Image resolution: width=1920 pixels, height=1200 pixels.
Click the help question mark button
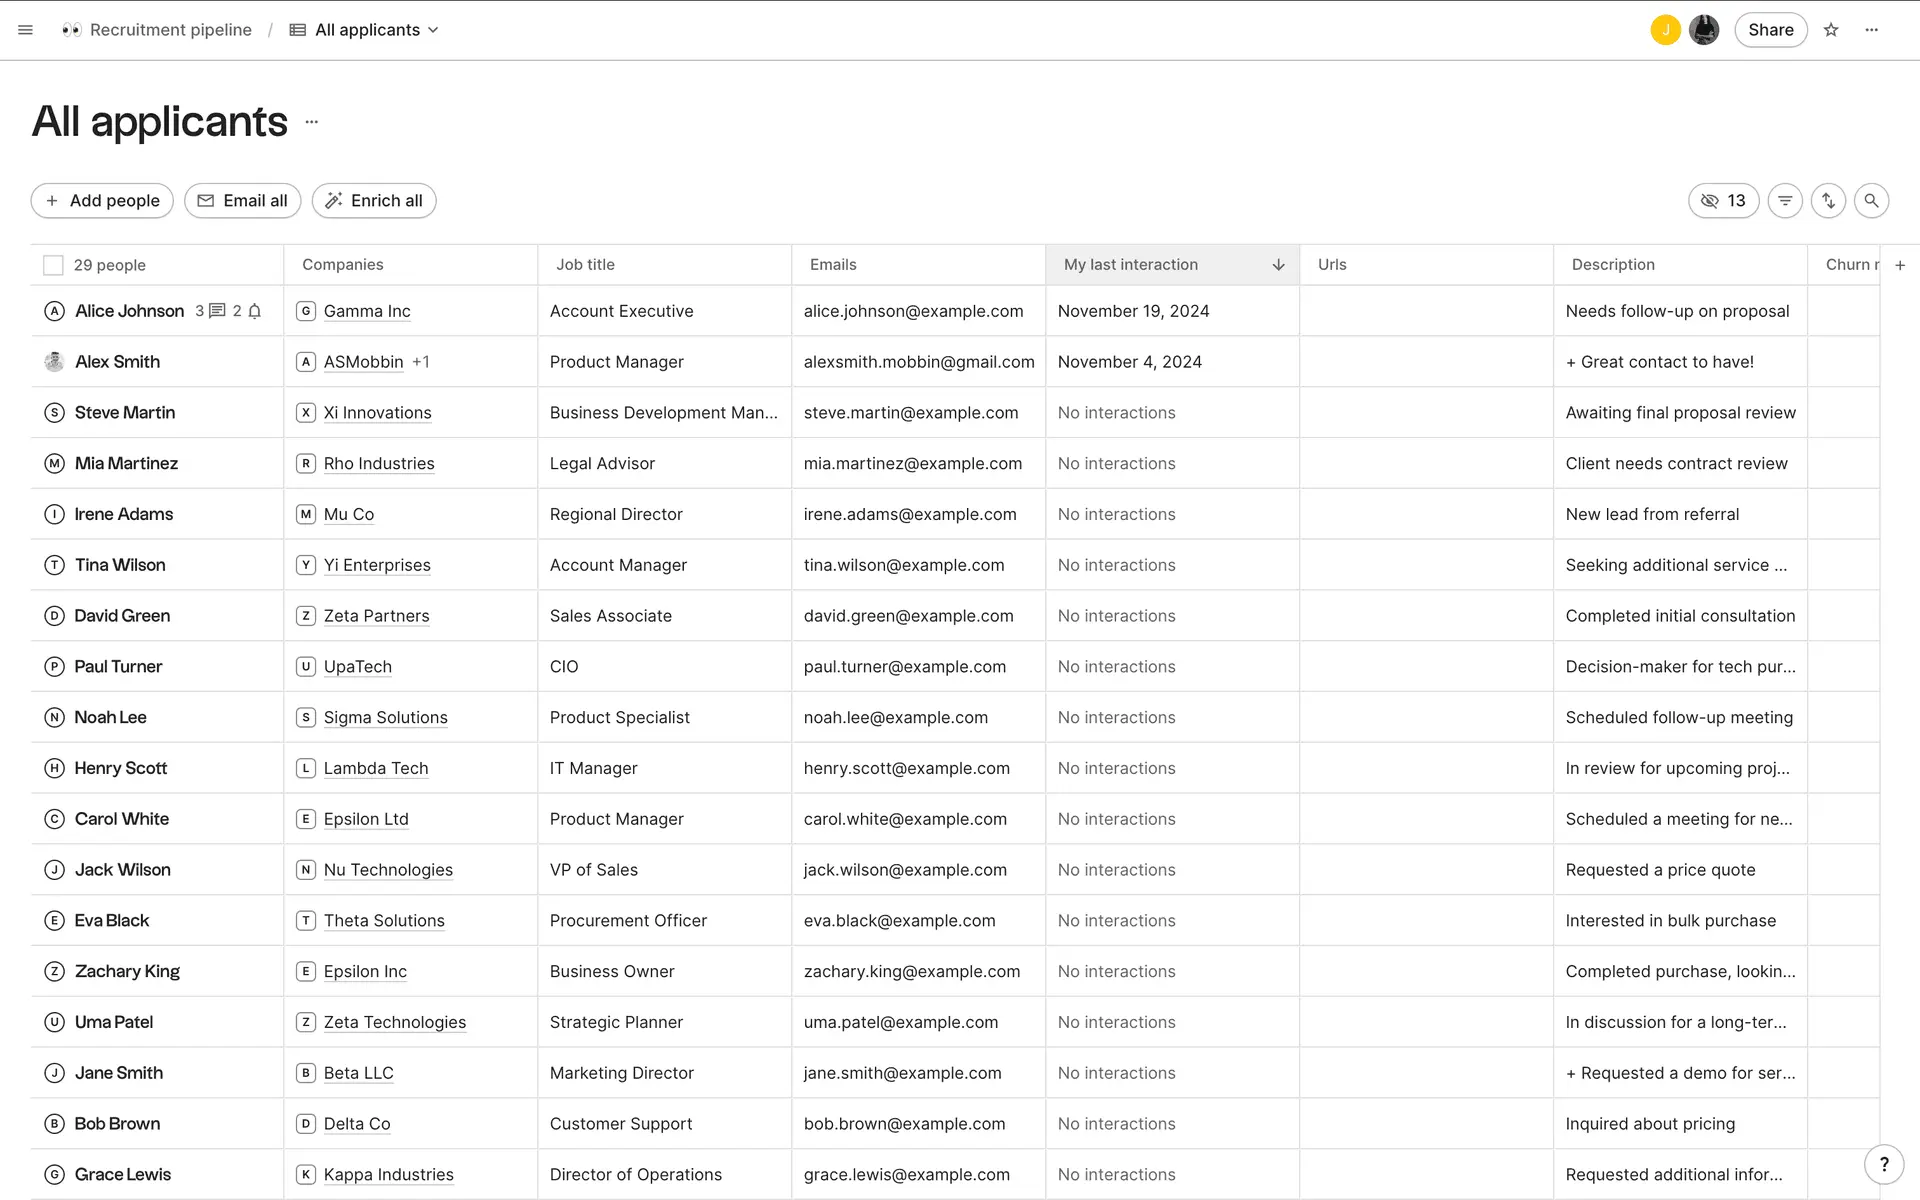coord(1884,1164)
